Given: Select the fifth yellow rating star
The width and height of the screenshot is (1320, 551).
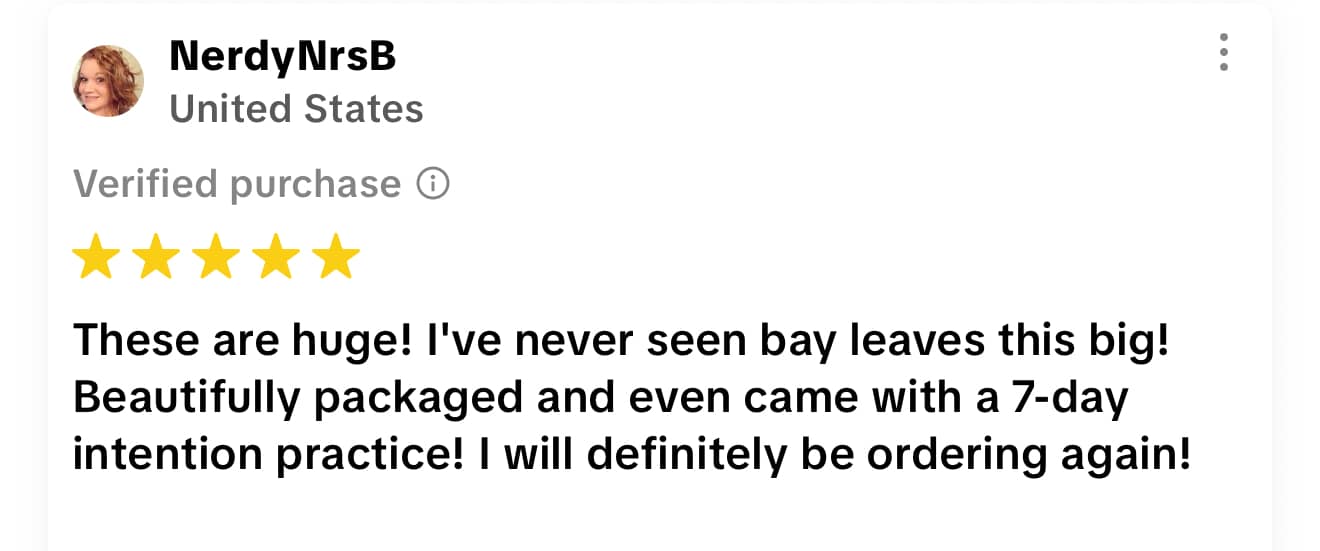Looking at the screenshot, I should point(335,257).
